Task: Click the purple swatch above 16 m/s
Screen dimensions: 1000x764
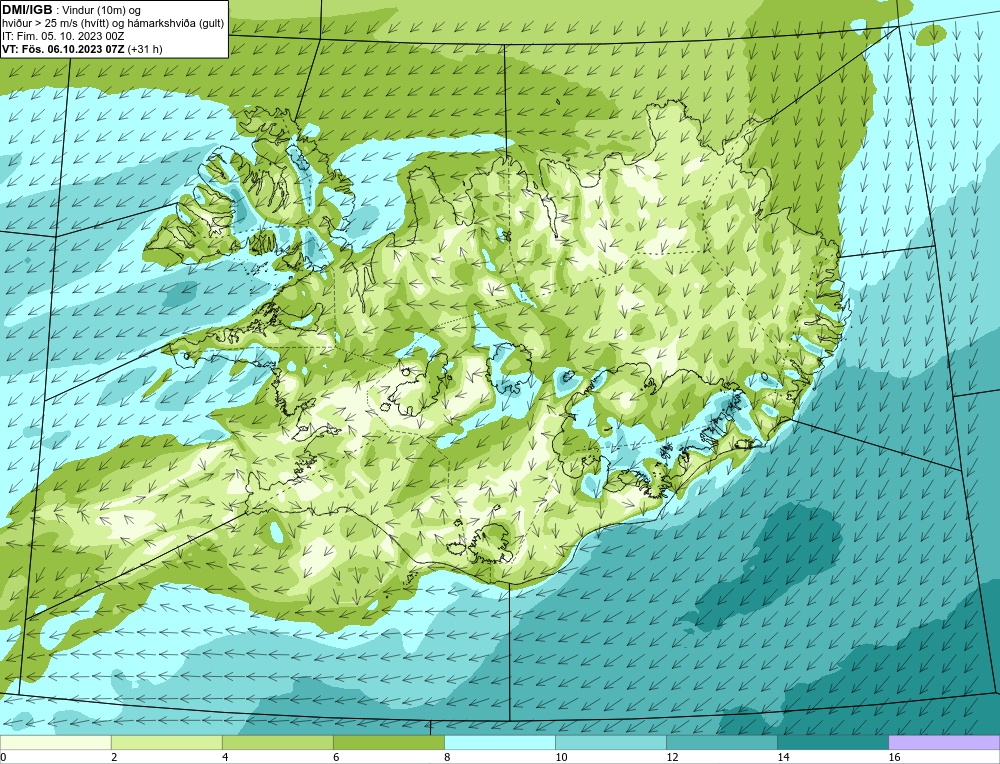Action: coord(944,742)
